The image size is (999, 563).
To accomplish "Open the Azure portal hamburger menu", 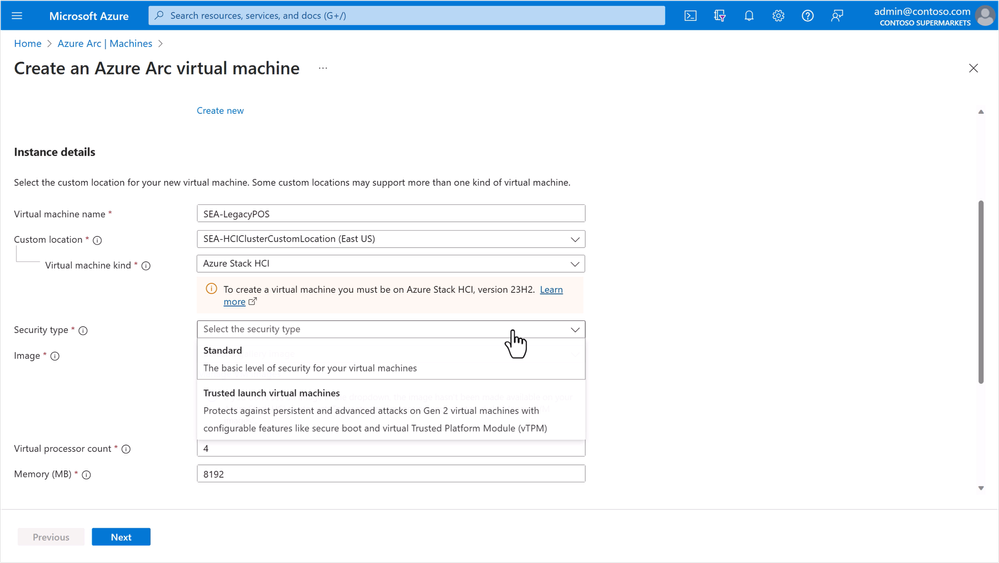I will 17,16.
